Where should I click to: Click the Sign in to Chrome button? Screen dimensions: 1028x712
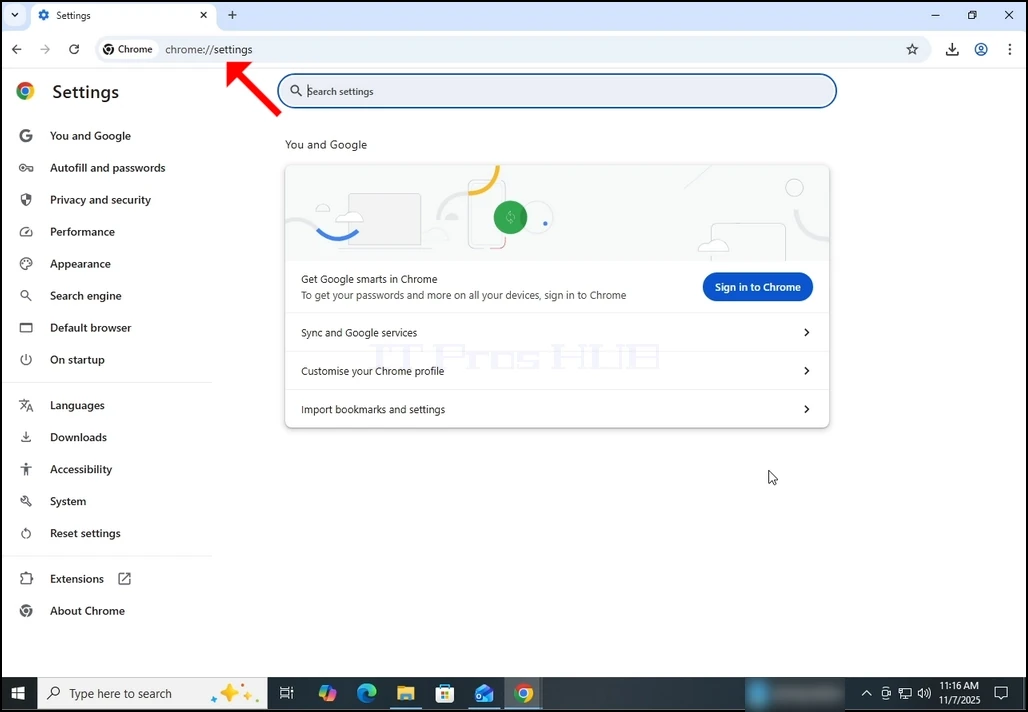(757, 287)
